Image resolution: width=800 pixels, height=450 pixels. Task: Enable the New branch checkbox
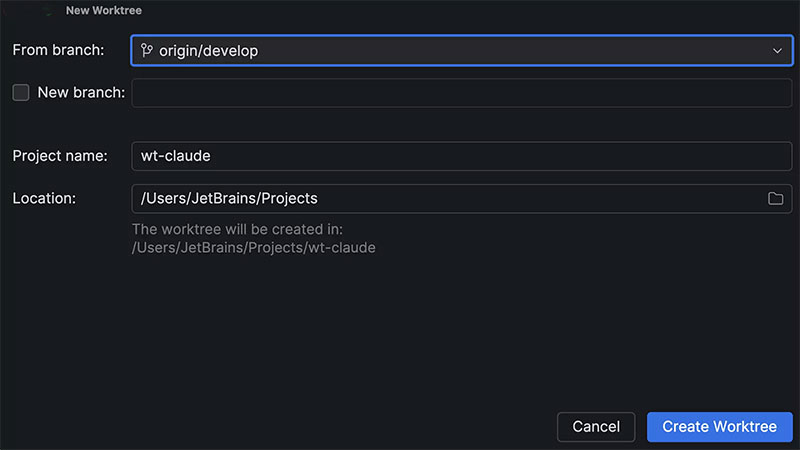[x=21, y=93]
